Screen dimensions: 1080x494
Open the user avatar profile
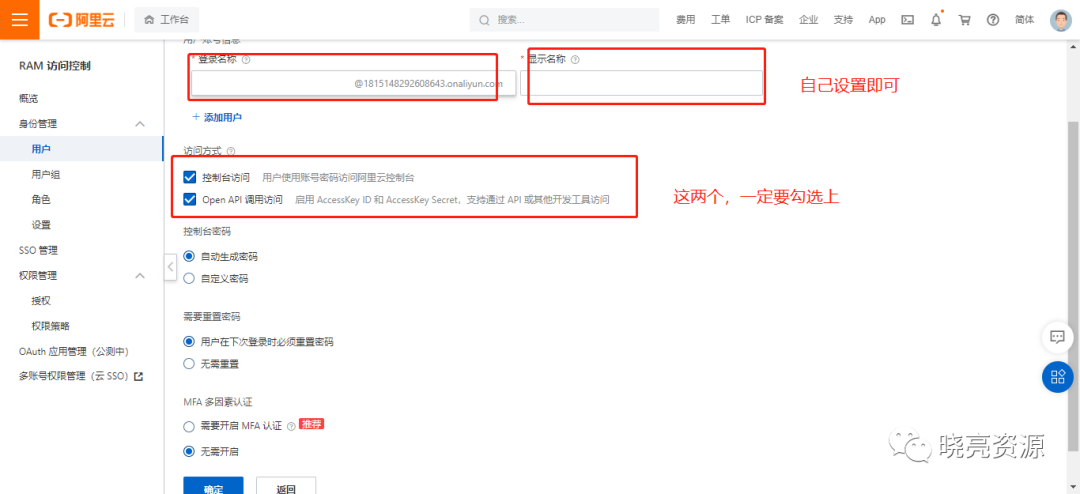(x=1061, y=20)
